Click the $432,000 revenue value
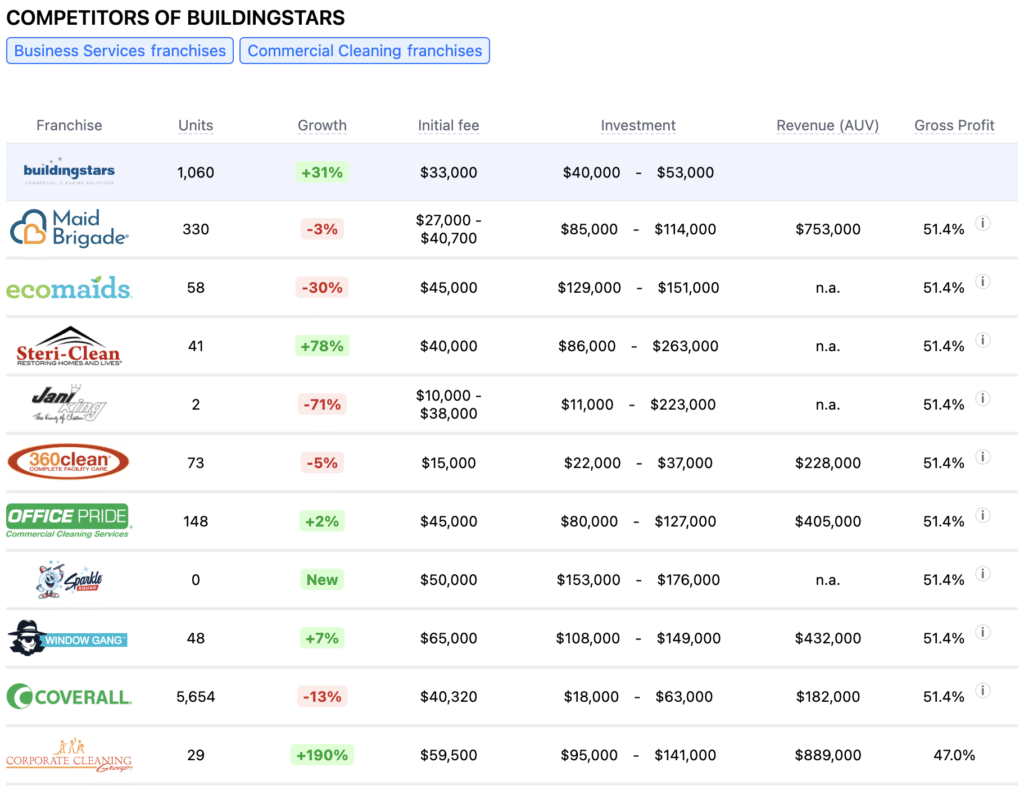Screen dimensions: 1024x799 (827, 638)
